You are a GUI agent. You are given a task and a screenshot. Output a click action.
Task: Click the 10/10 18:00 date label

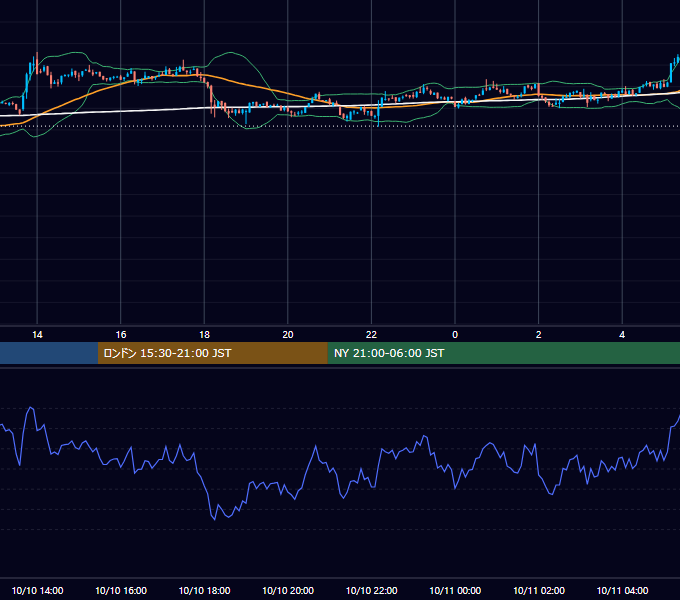coord(204,590)
